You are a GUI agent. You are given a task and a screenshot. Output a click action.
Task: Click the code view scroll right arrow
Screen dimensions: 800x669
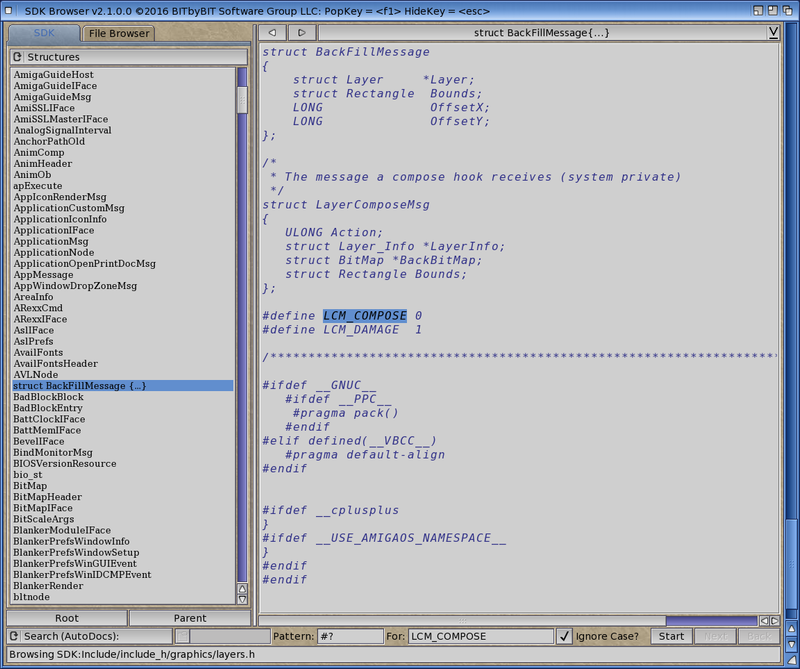(774, 621)
